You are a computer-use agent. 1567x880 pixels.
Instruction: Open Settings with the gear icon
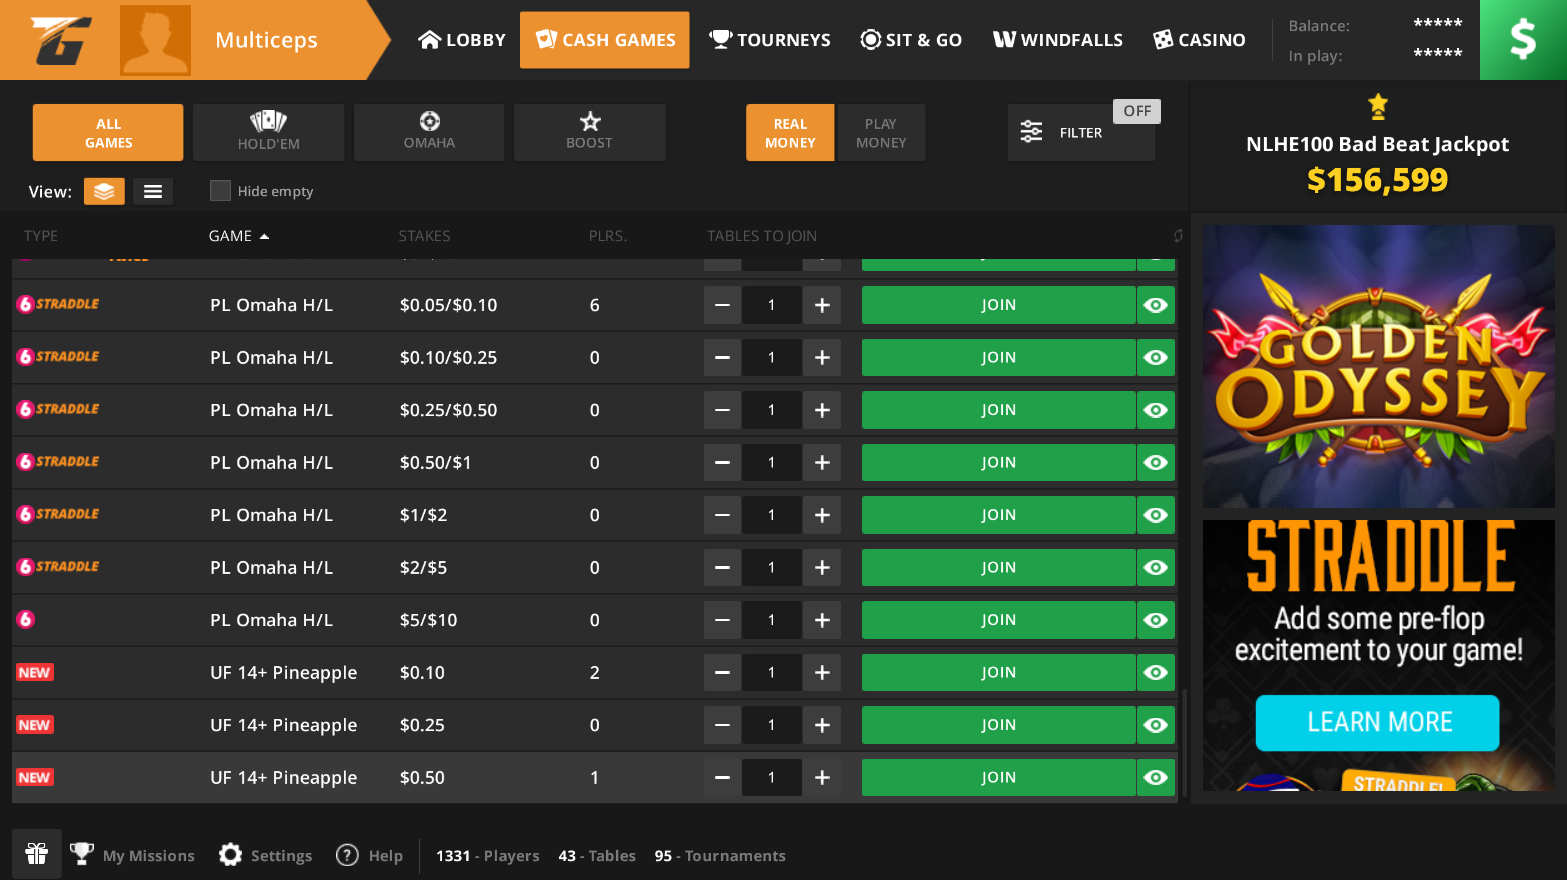[x=231, y=855]
